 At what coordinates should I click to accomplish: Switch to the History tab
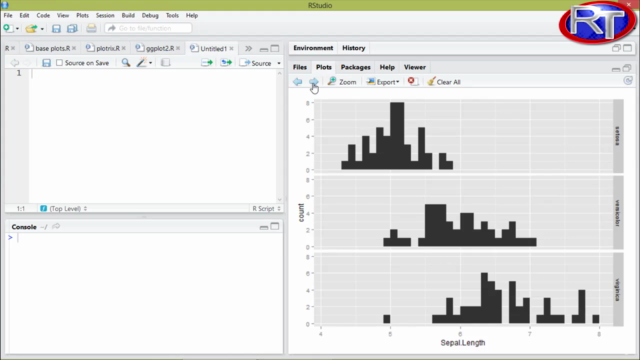pyautogui.click(x=353, y=48)
